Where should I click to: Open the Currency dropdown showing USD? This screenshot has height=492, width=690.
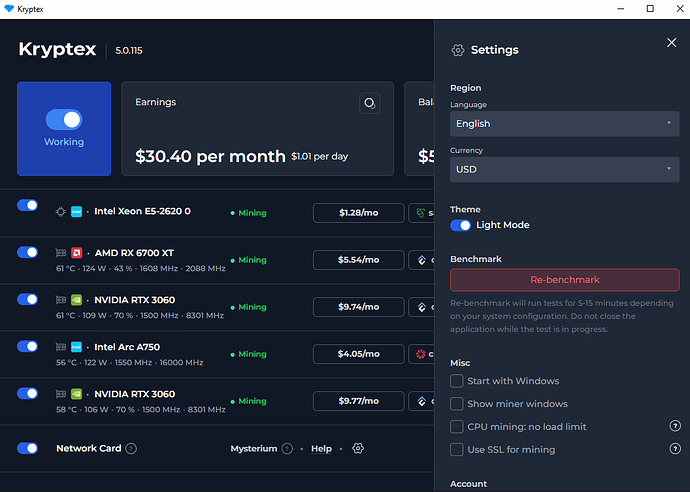click(565, 169)
